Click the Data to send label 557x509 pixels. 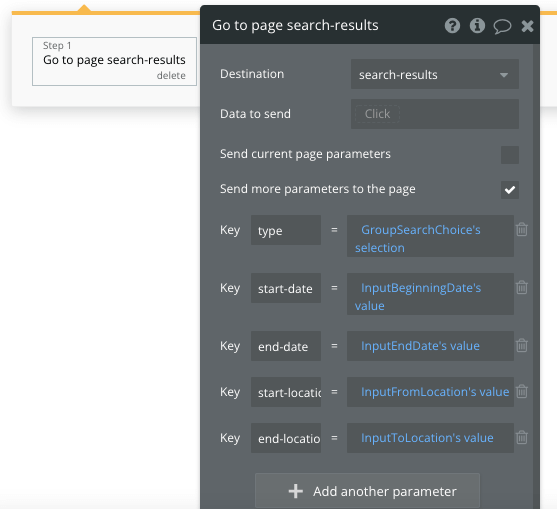tap(255, 114)
